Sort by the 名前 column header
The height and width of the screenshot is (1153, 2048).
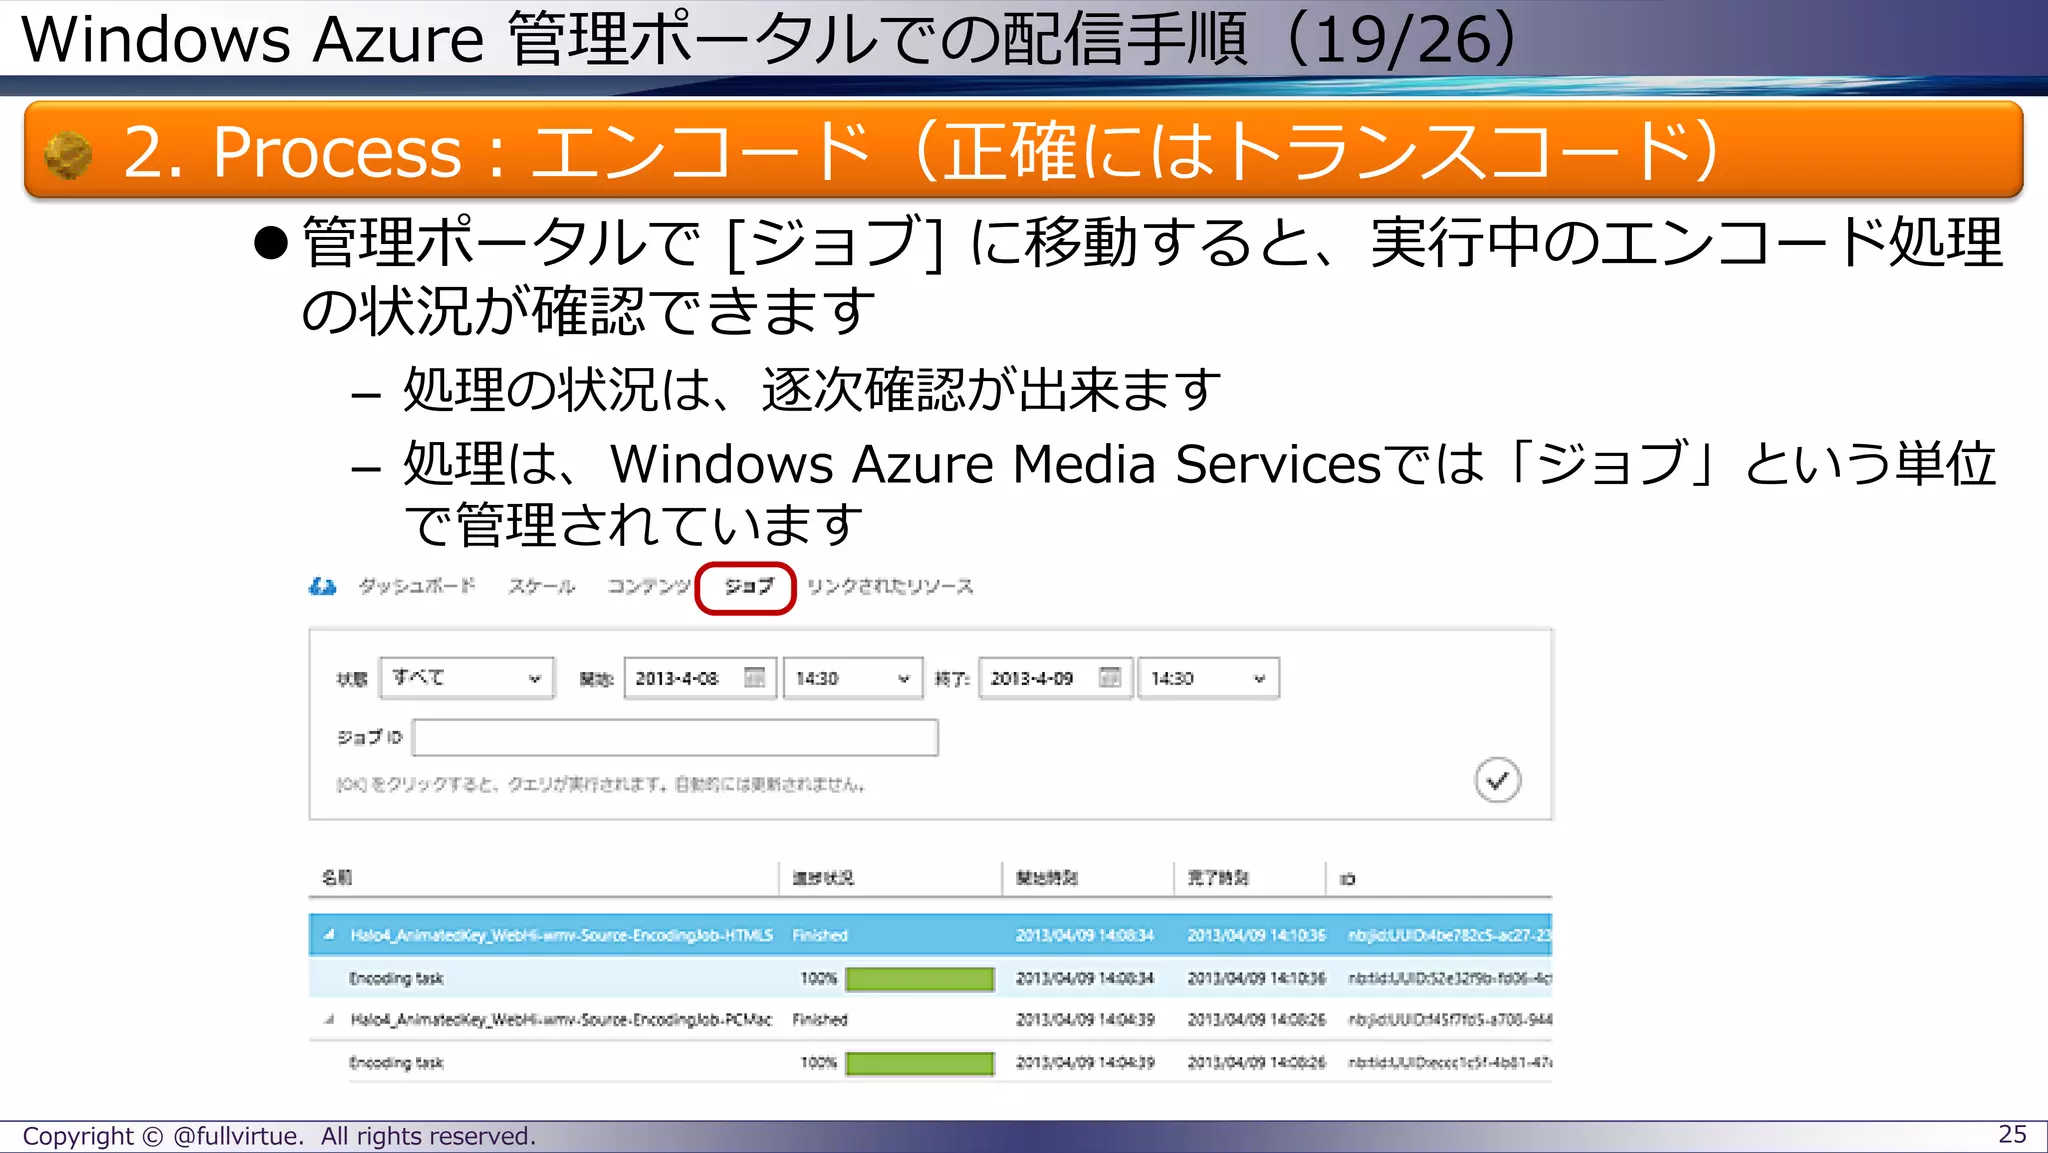pyautogui.click(x=337, y=878)
